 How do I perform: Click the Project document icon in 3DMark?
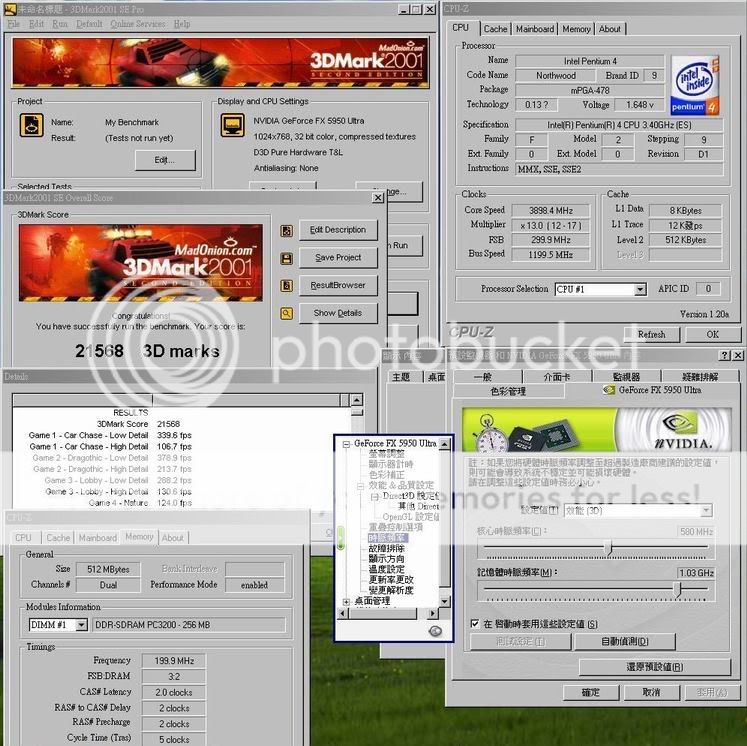tap(32, 125)
